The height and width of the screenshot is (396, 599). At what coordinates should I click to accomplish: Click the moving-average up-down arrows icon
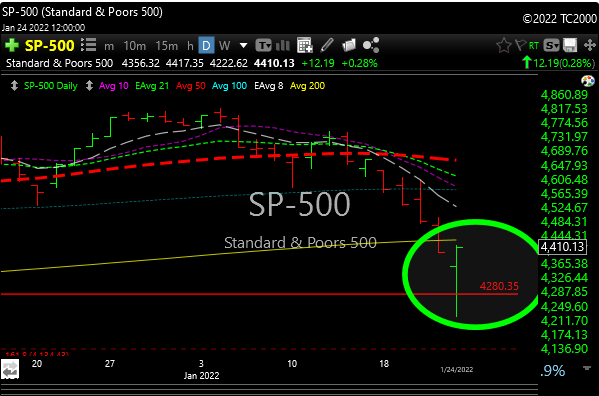[89, 86]
